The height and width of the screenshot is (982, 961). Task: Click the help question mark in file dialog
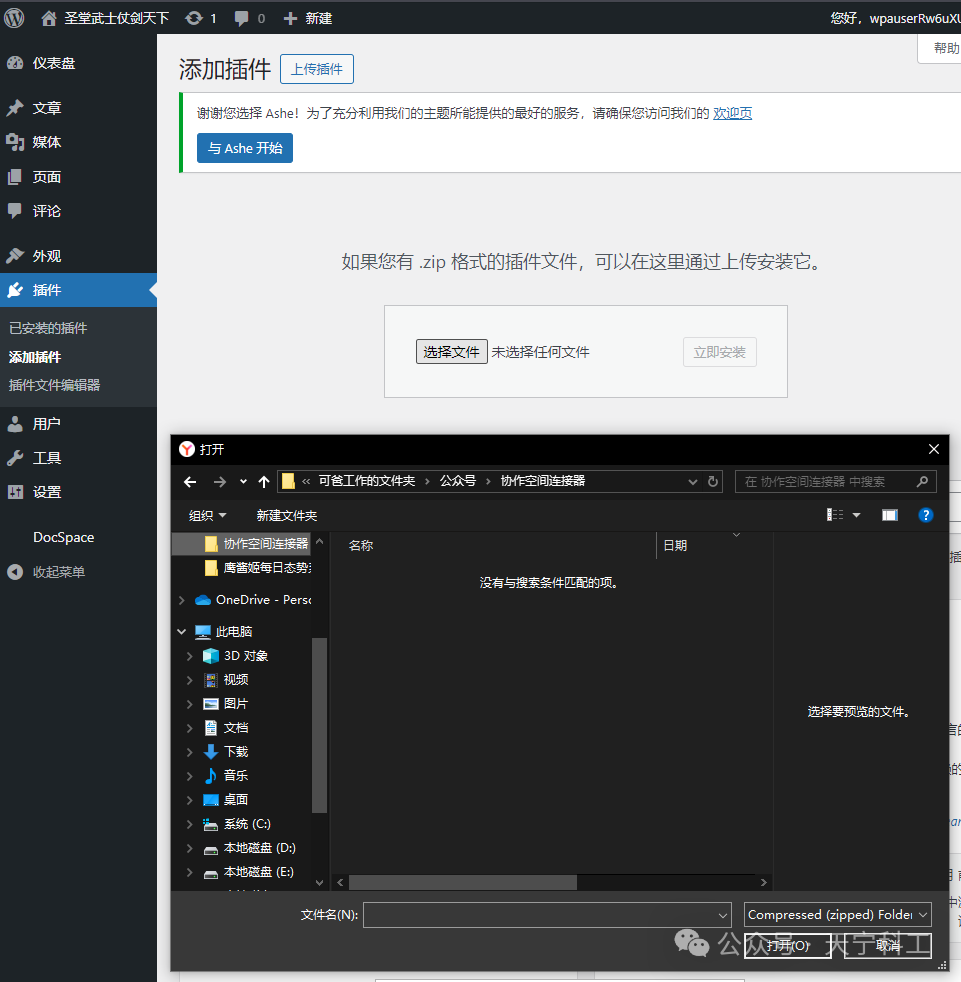(x=925, y=514)
